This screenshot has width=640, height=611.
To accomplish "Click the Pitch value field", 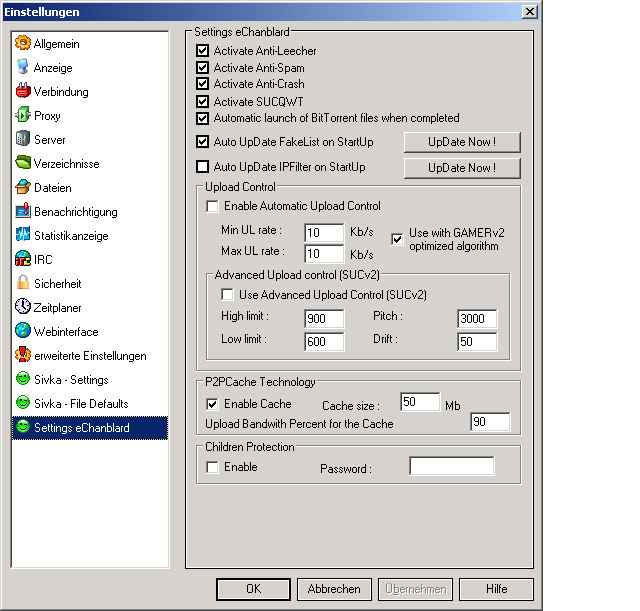I will point(477,318).
